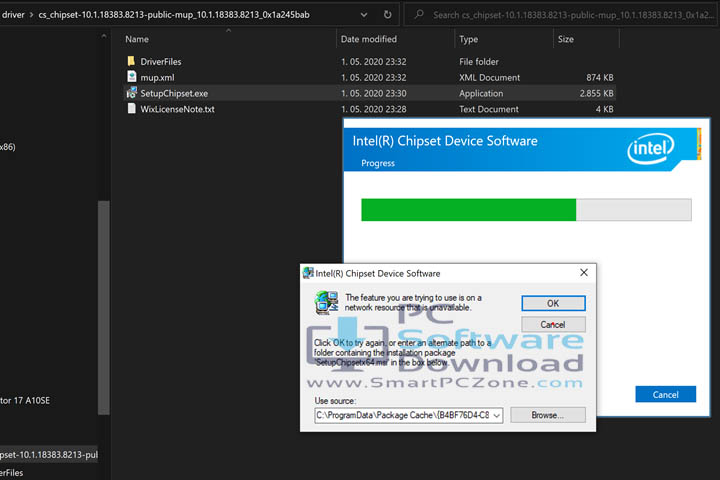Click the WixLicenseNote.txt file icon

point(132,109)
